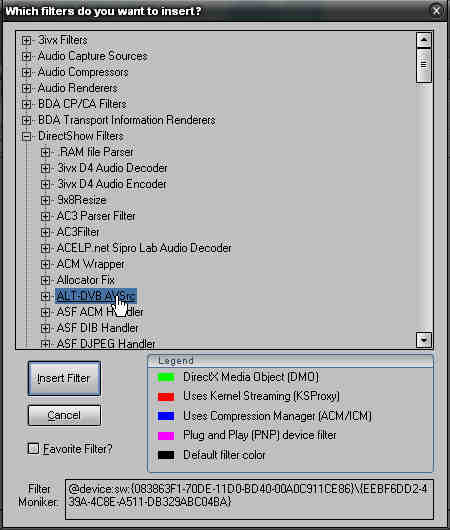Click the magenta PNP legend swatch
This screenshot has height=530, width=450.
pos(166,436)
